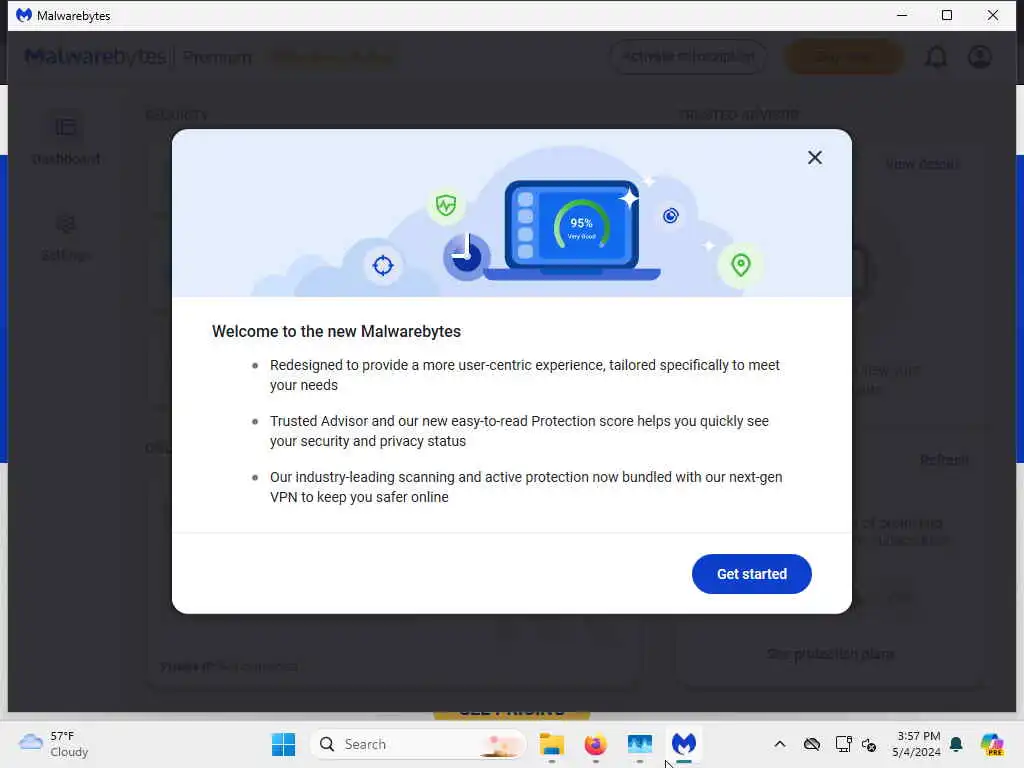Click the Refresh link behind the dialog
Image resolution: width=1024 pixels, height=768 pixels.
click(944, 460)
